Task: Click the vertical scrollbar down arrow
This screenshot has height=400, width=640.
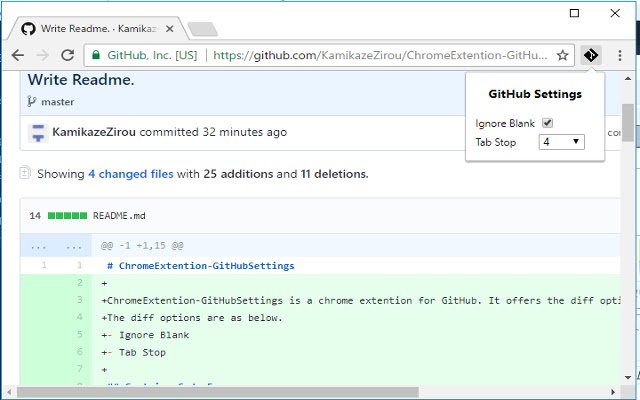Action: [628, 378]
